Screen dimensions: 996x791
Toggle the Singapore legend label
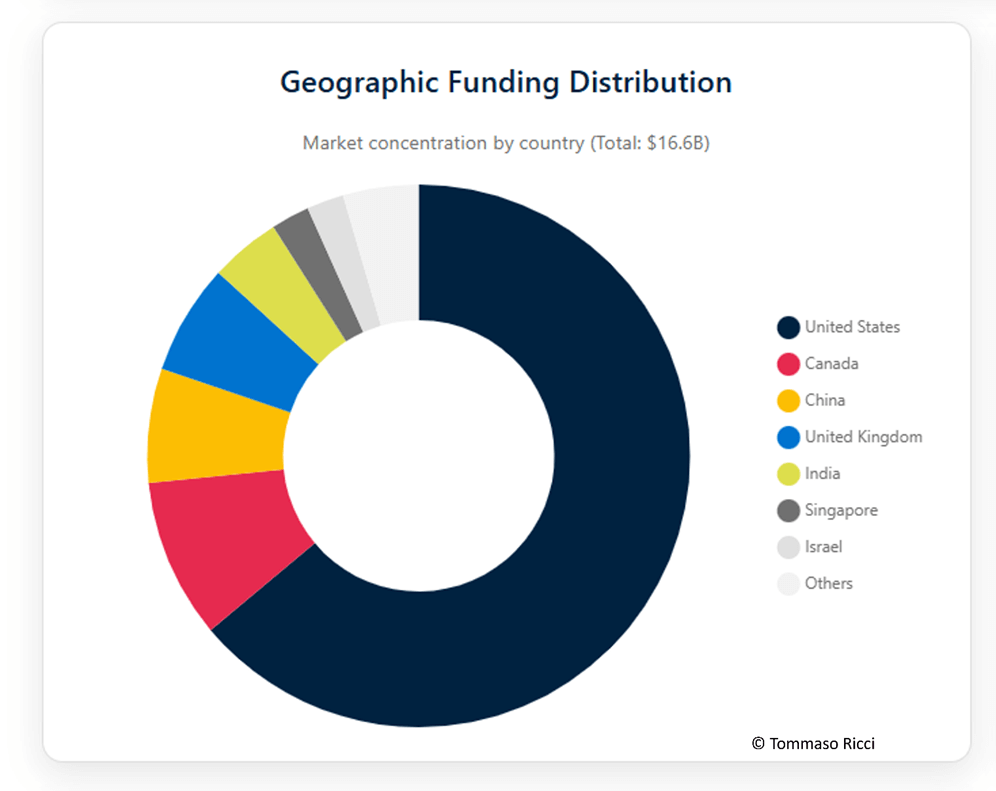841,510
